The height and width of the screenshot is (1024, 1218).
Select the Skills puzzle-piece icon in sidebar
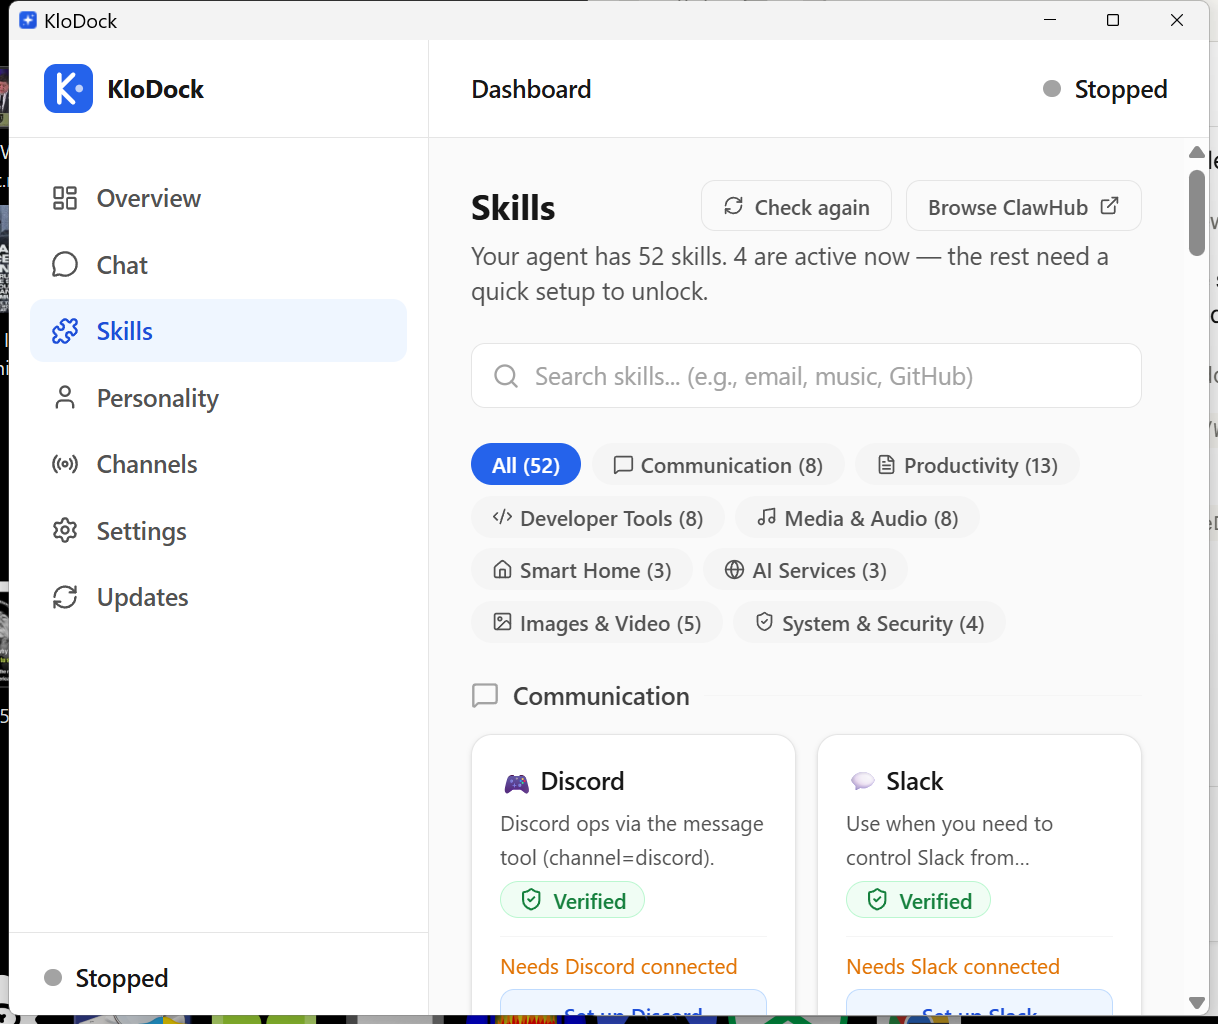point(64,330)
